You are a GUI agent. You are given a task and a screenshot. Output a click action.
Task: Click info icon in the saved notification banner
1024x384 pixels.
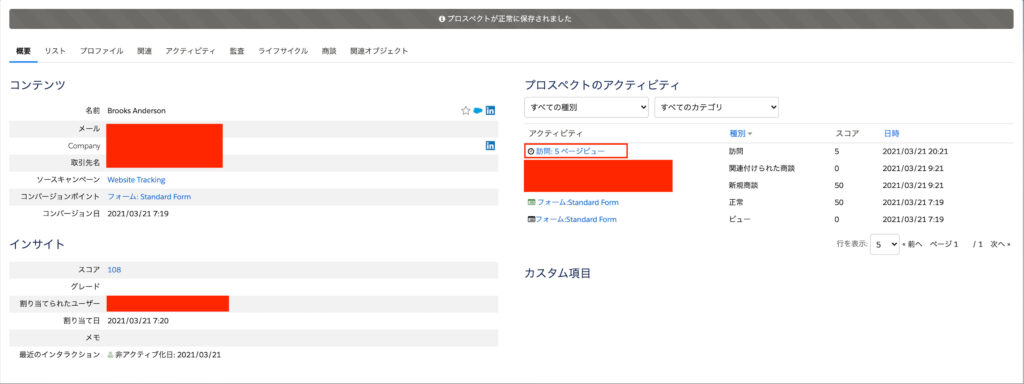click(x=442, y=19)
